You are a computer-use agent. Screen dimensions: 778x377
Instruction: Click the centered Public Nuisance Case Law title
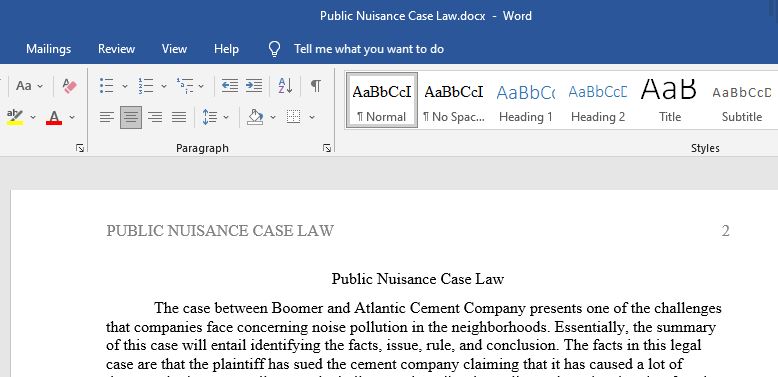point(418,279)
